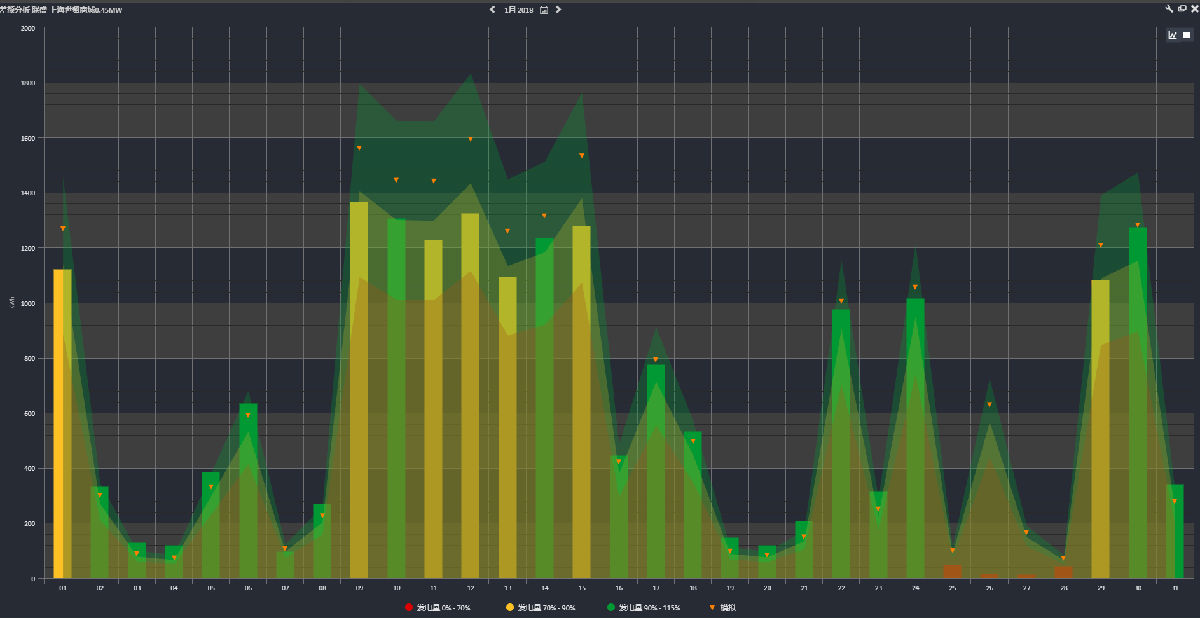Select the green bar for day 06

[248, 491]
